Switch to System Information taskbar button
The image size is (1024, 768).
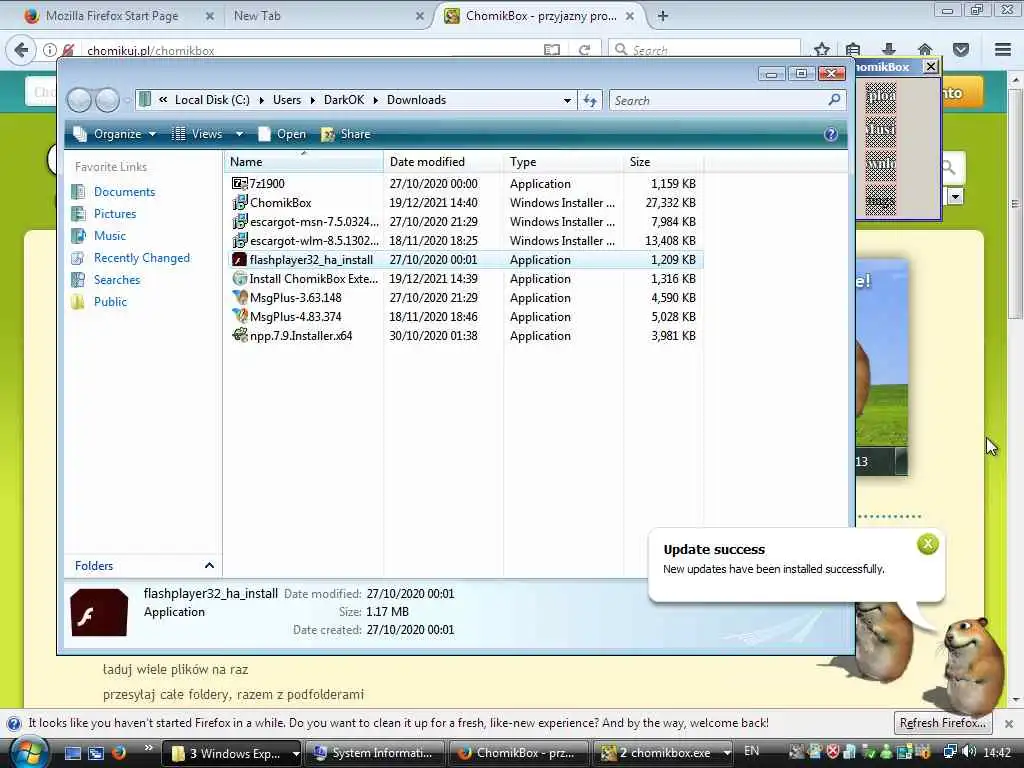pos(375,753)
